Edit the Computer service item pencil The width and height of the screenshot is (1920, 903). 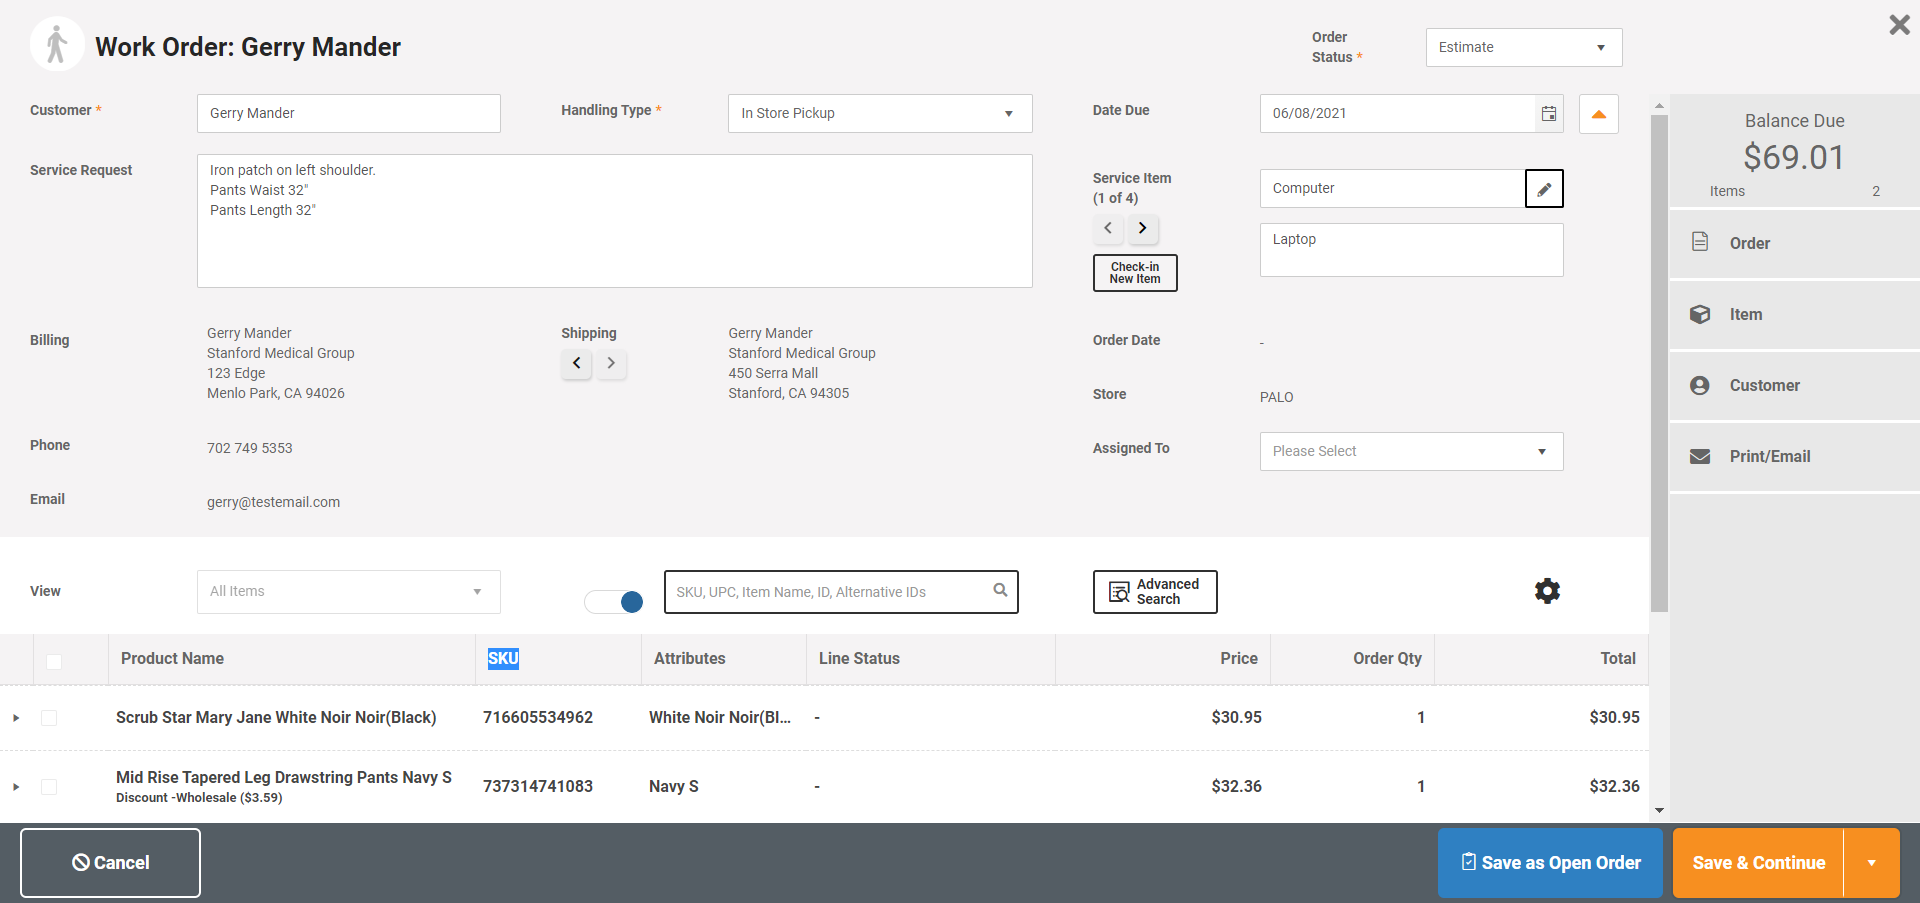click(x=1544, y=189)
